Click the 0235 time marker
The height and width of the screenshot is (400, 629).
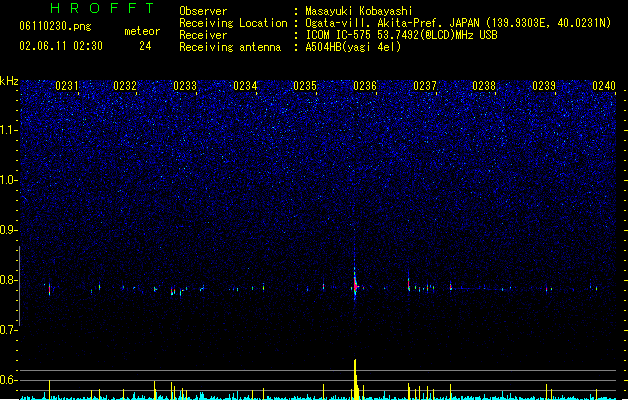click(305, 86)
